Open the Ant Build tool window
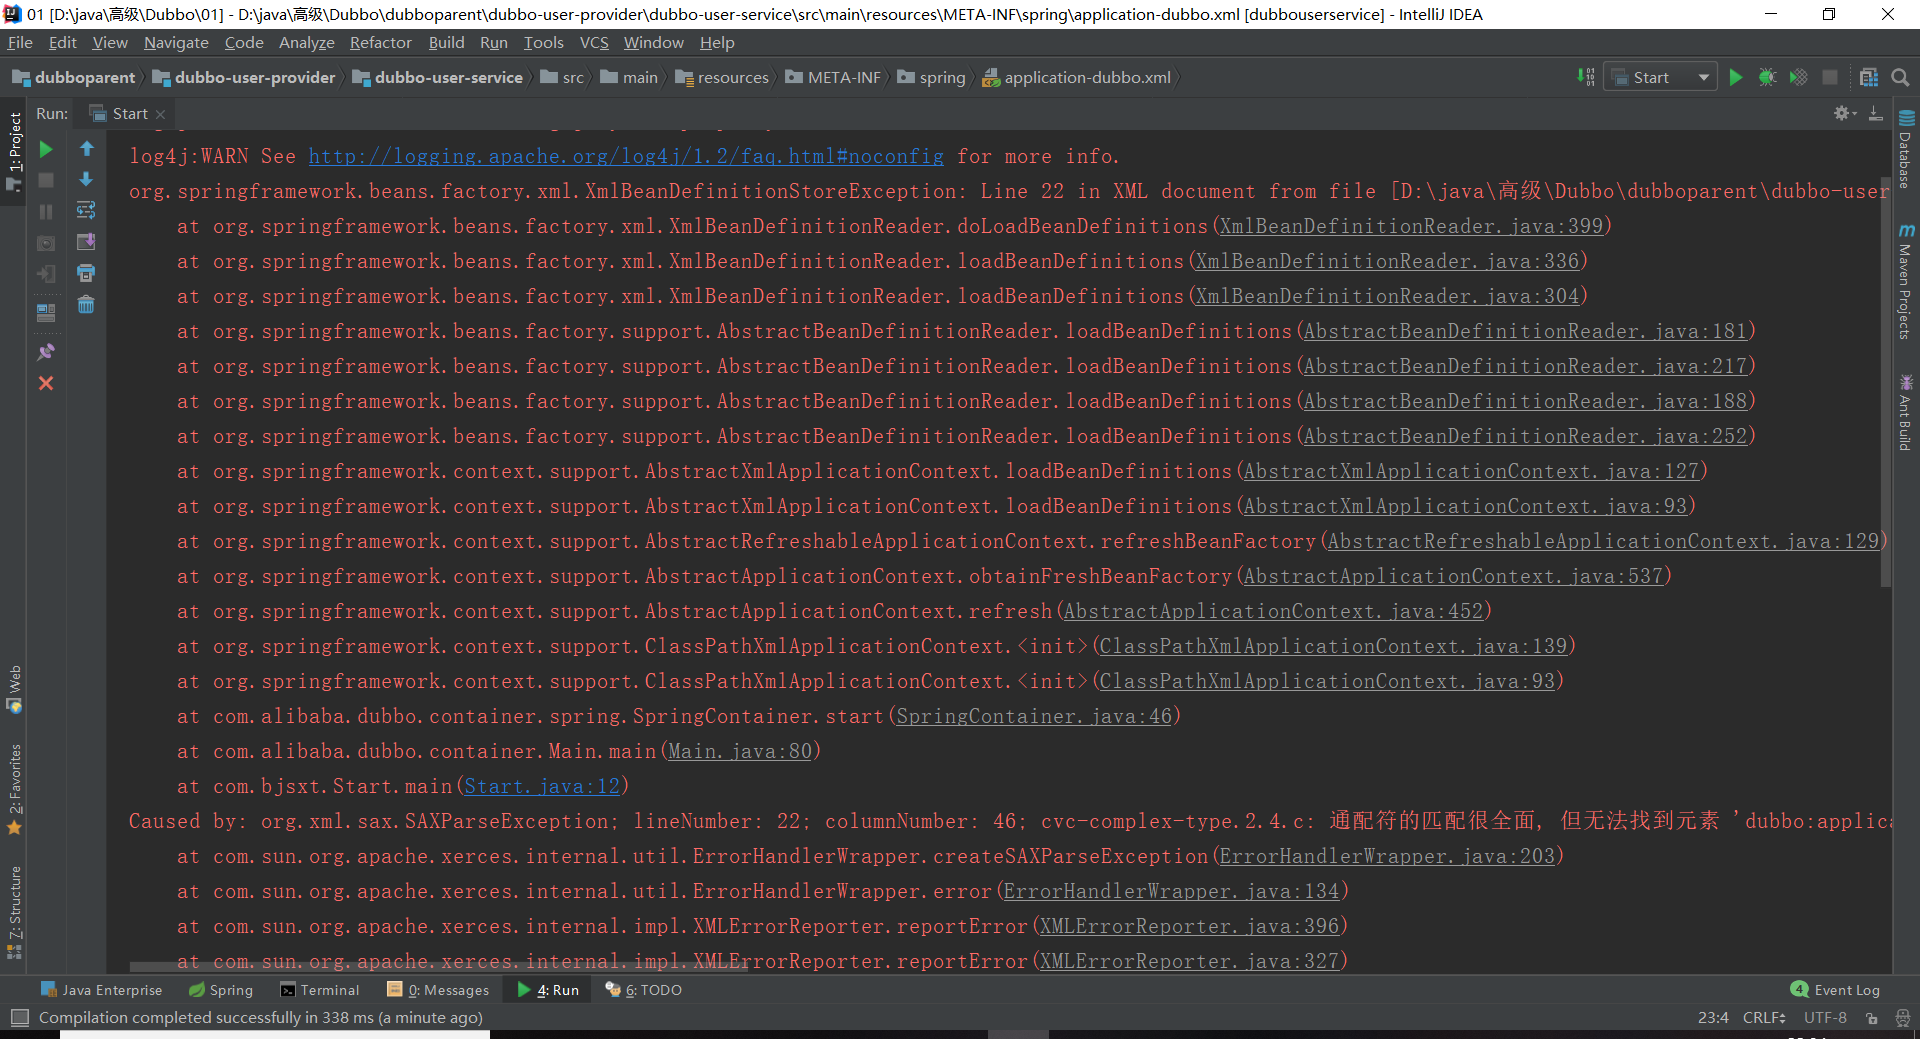The image size is (1920, 1039). point(1906,413)
